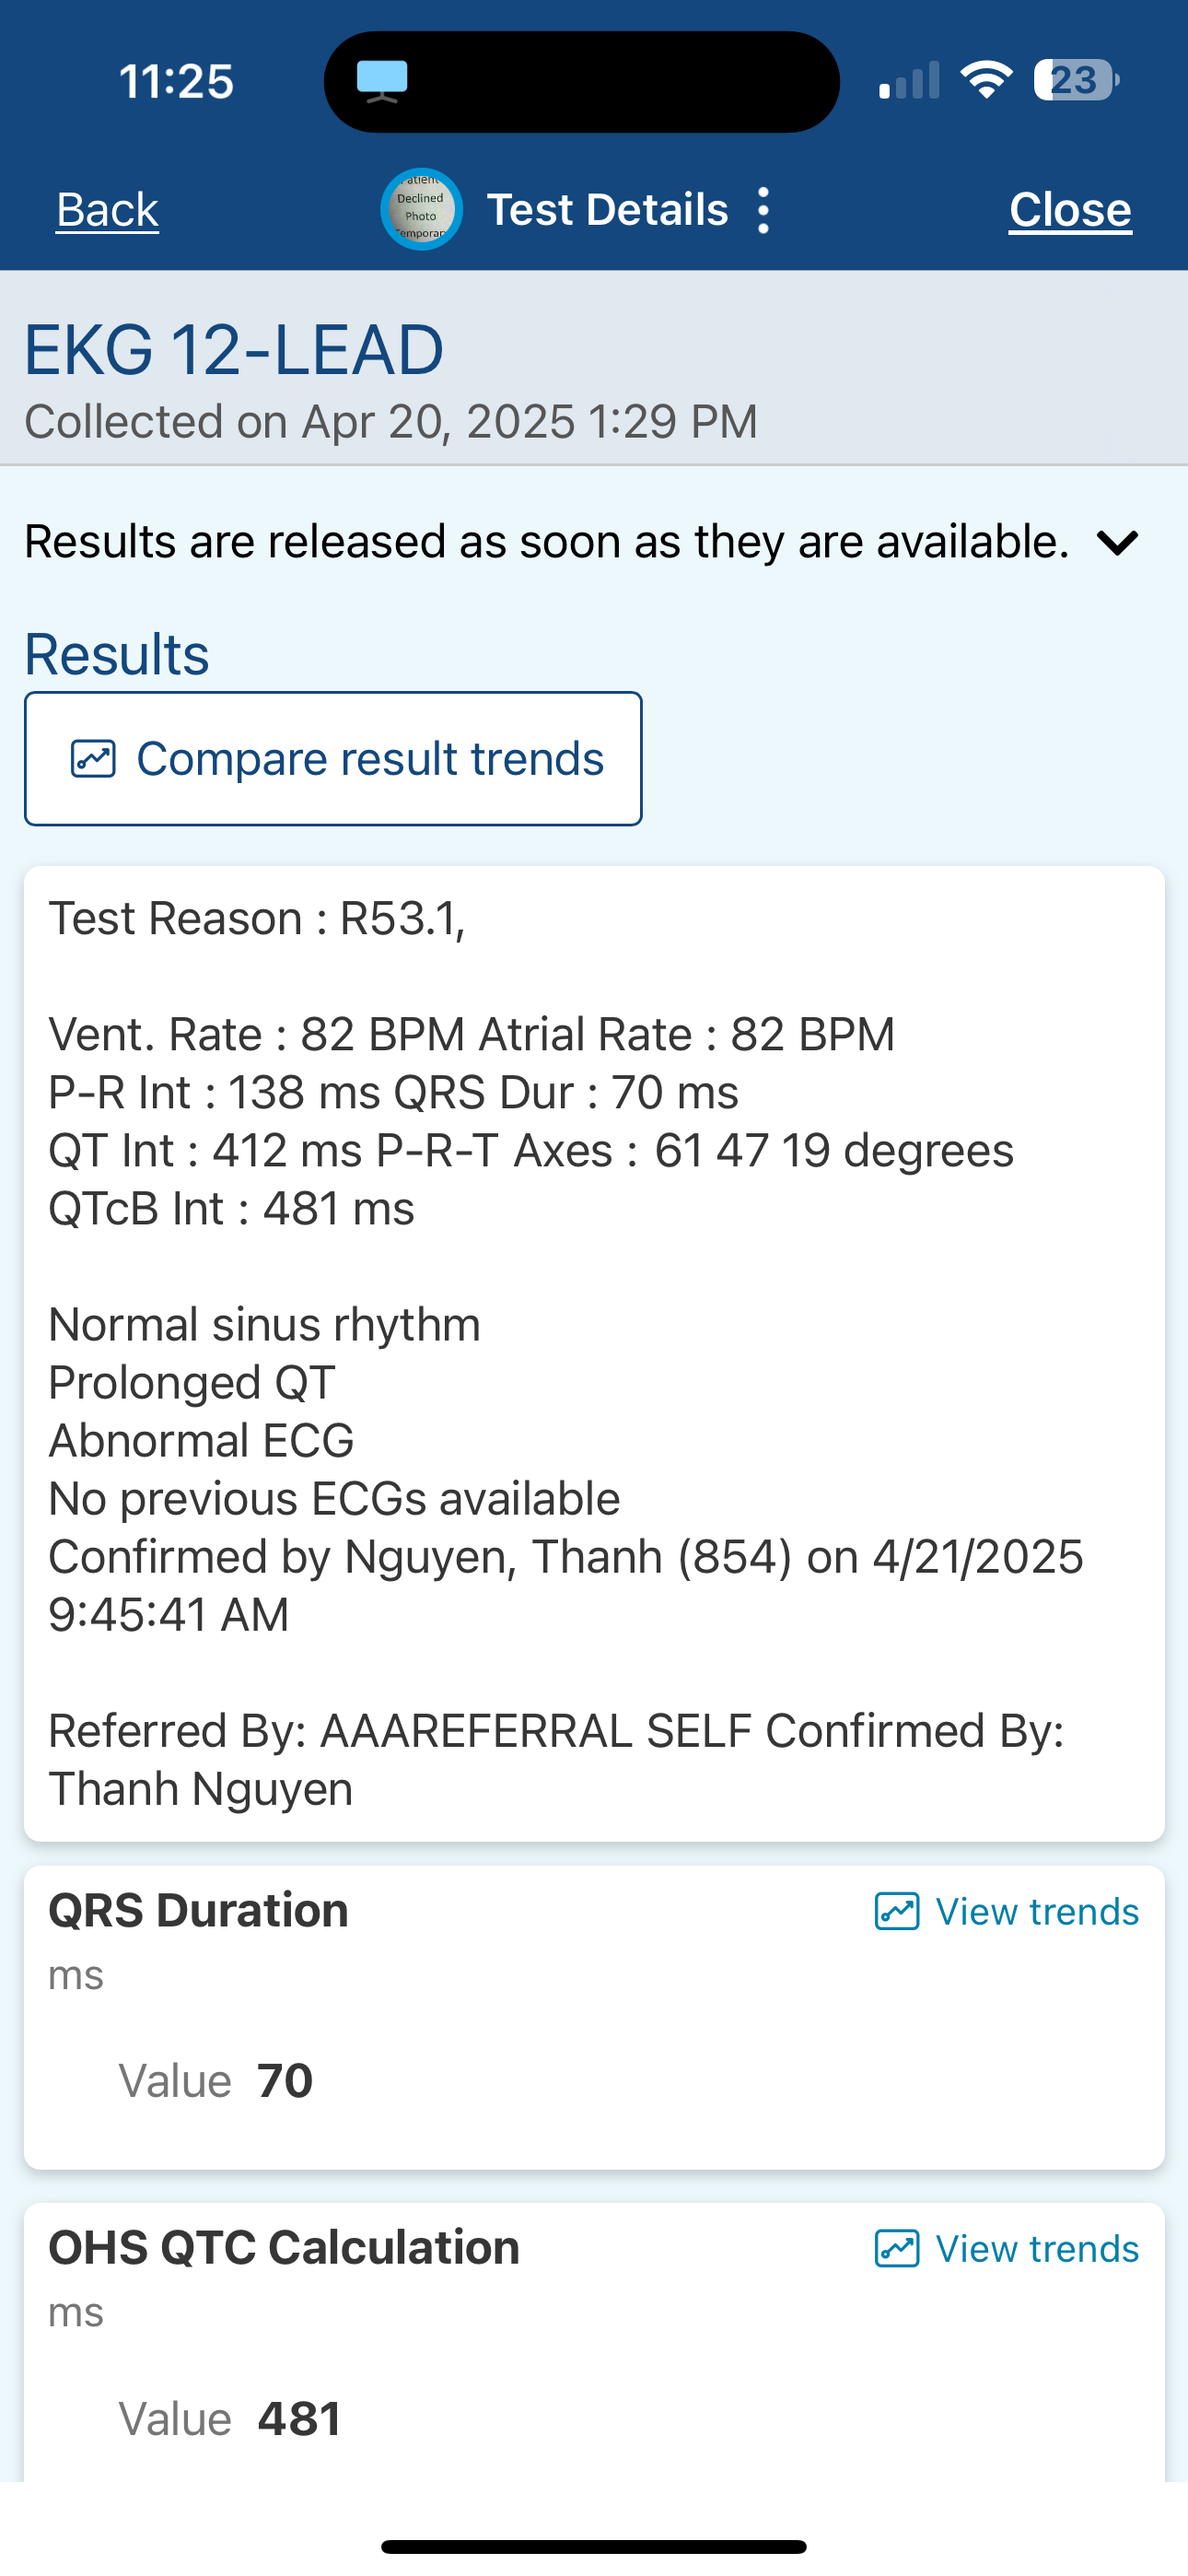Close the Test Details screen
This screenshot has height=2576, width=1188.
1069,210
